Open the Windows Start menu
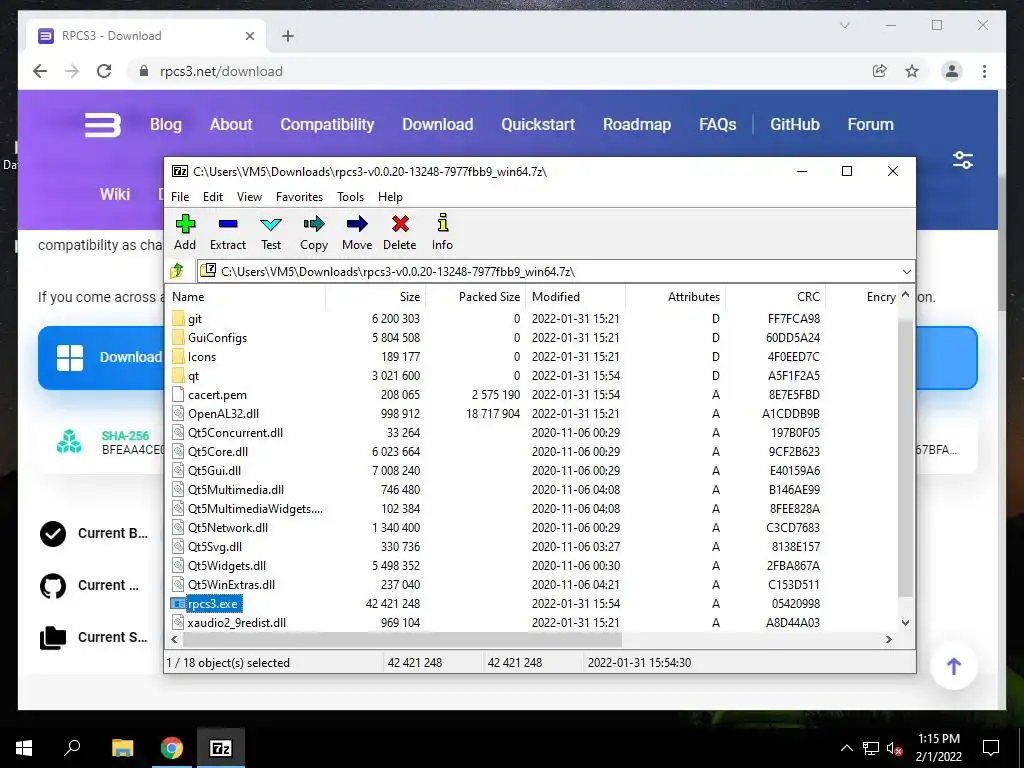The height and width of the screenshot is (768, 1024). (24, 748)
